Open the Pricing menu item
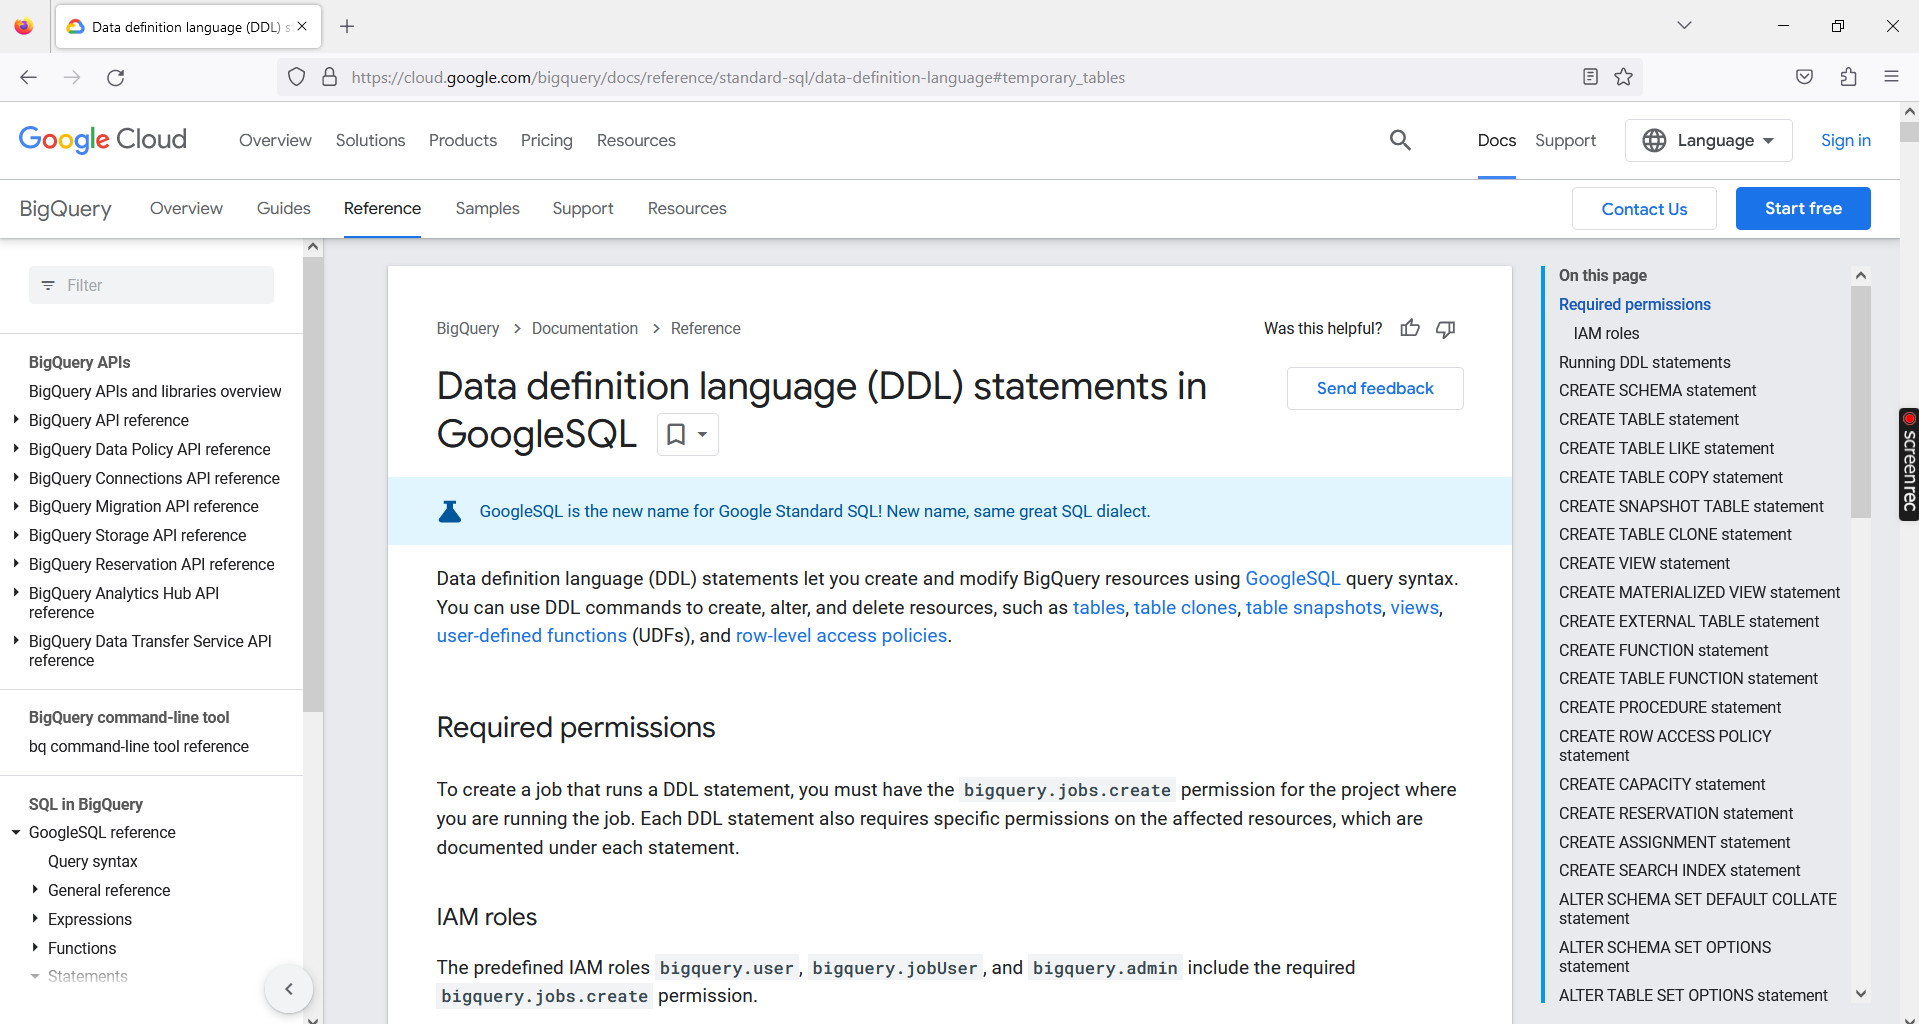This screenshot has height=1024, width=1919. tap(546, 140)
